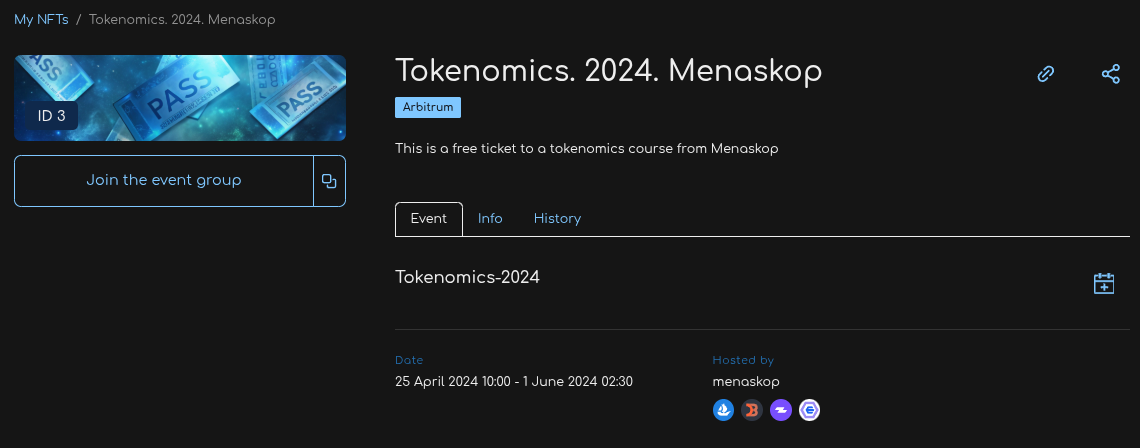Open the white hexagon Element marketplace icon

pyautogui.click(x=809, y=410)
